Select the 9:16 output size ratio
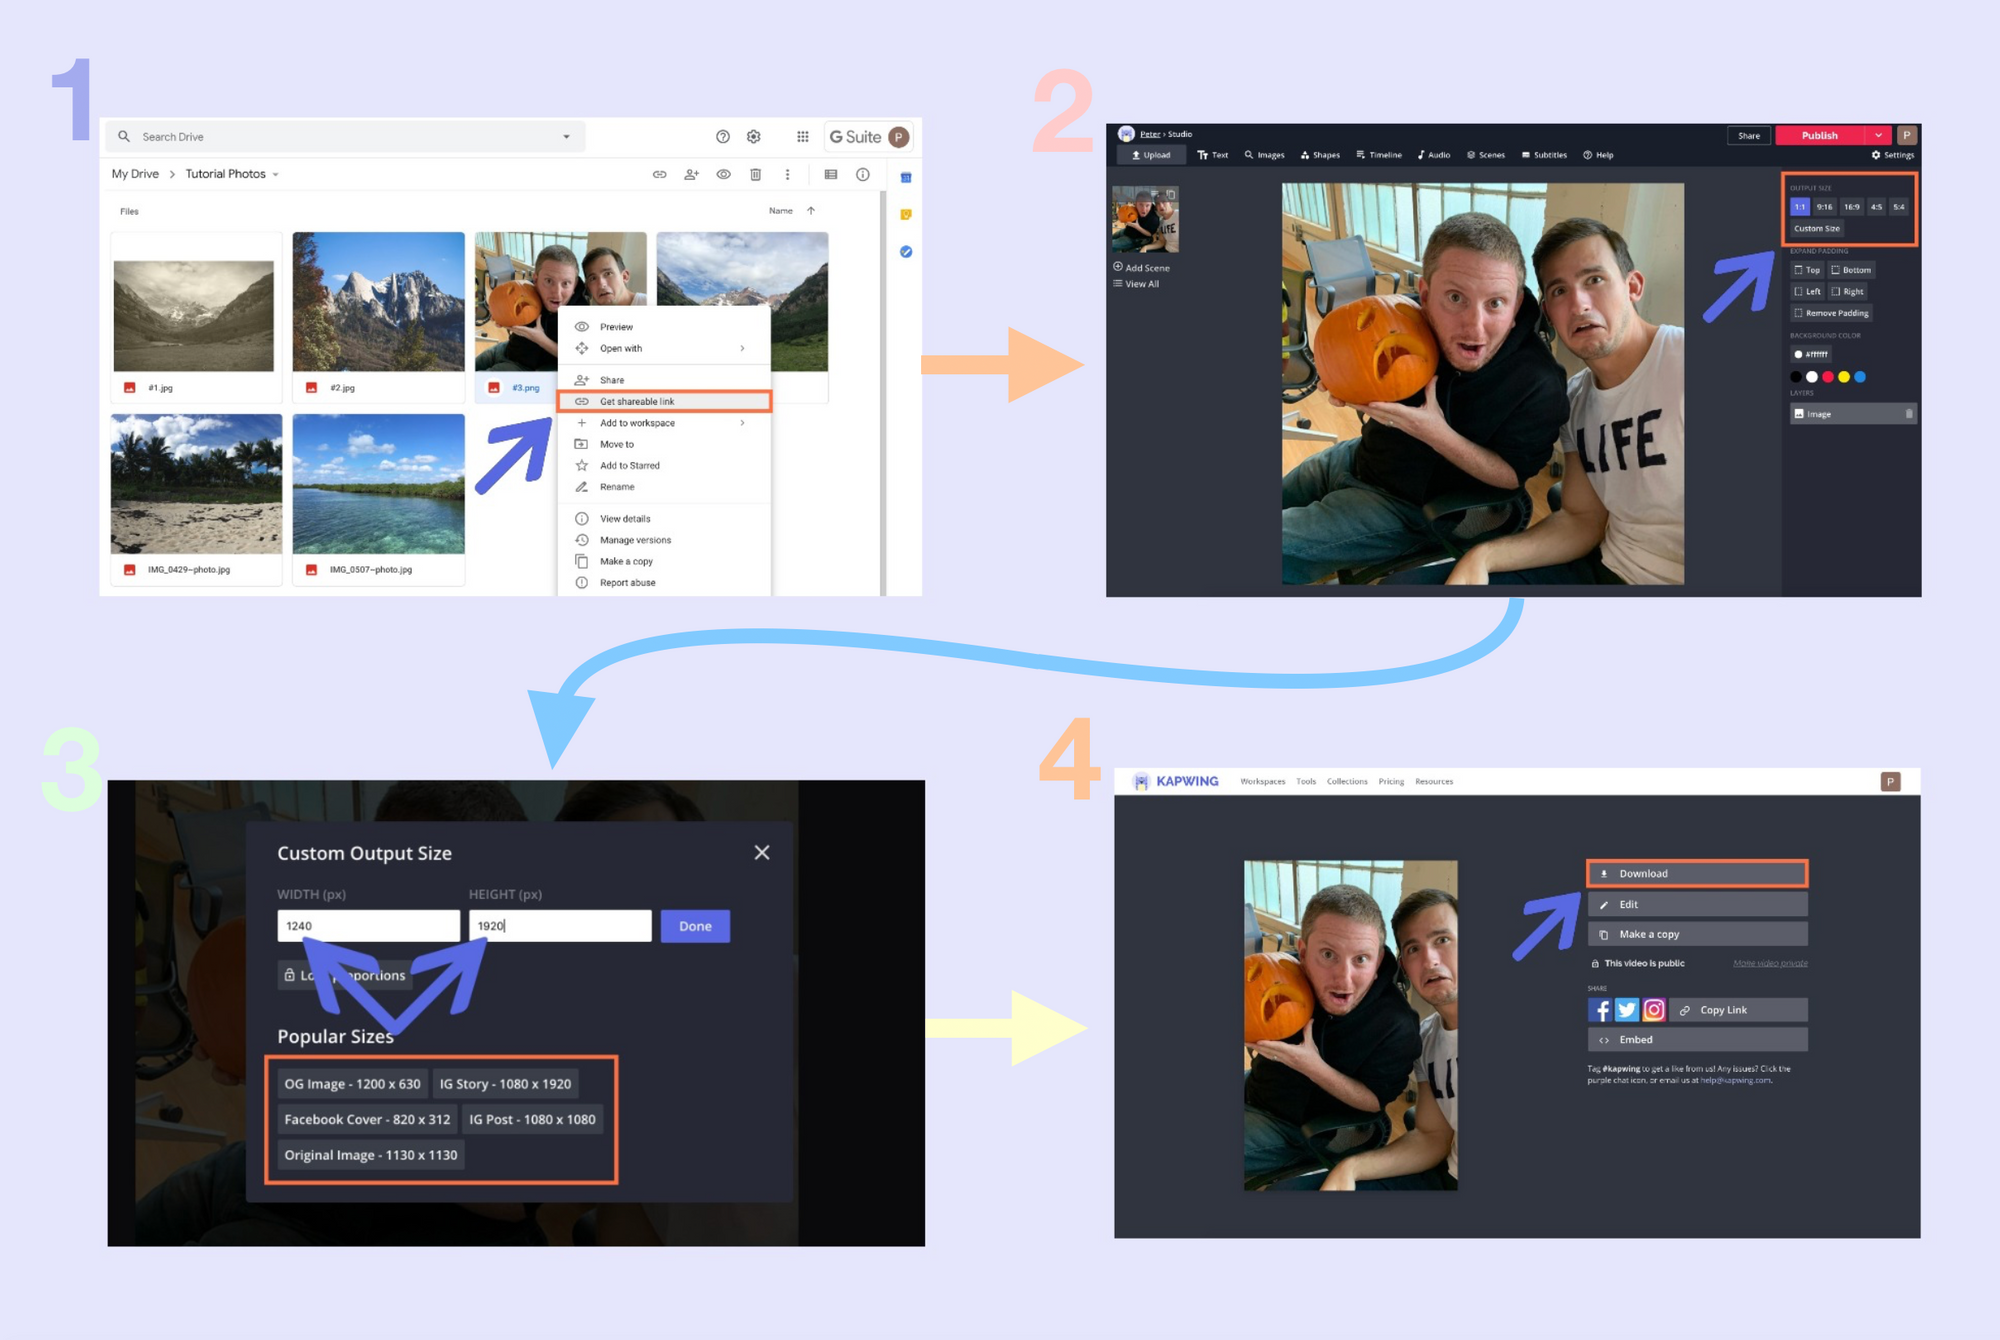 point(1823,207)
